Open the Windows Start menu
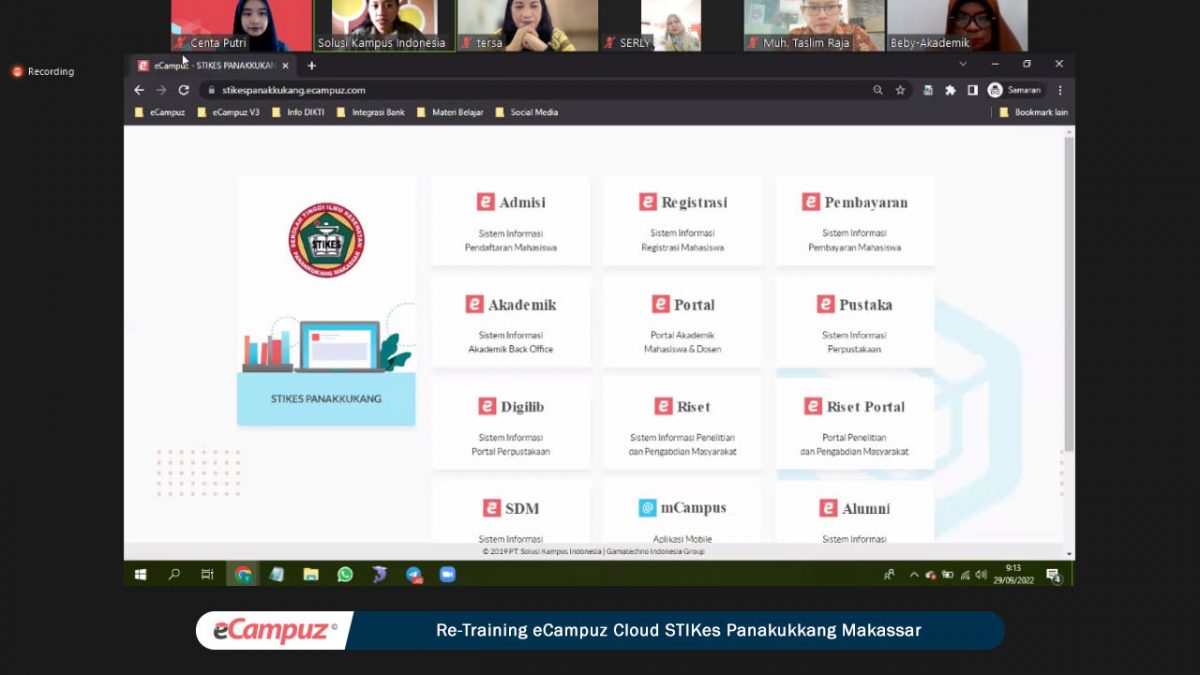 (140, 574)
